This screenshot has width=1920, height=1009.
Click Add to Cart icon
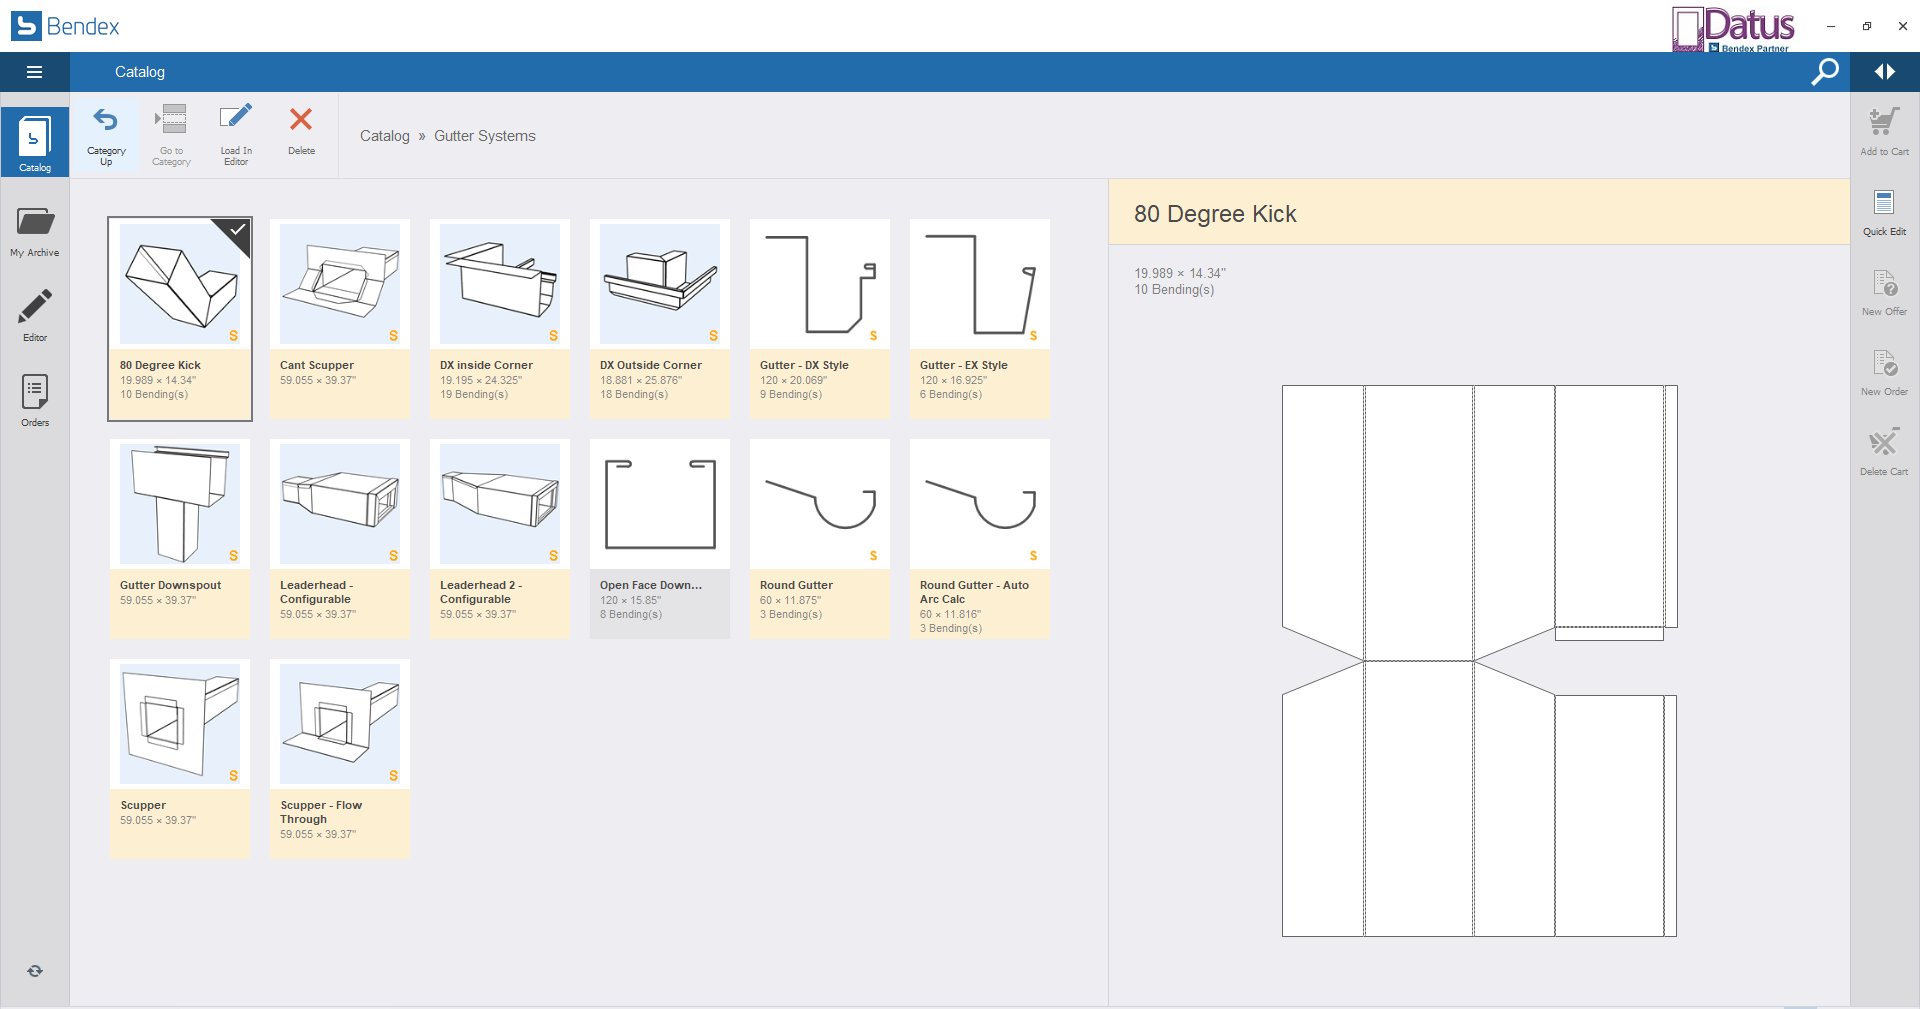click(1884, 123)
